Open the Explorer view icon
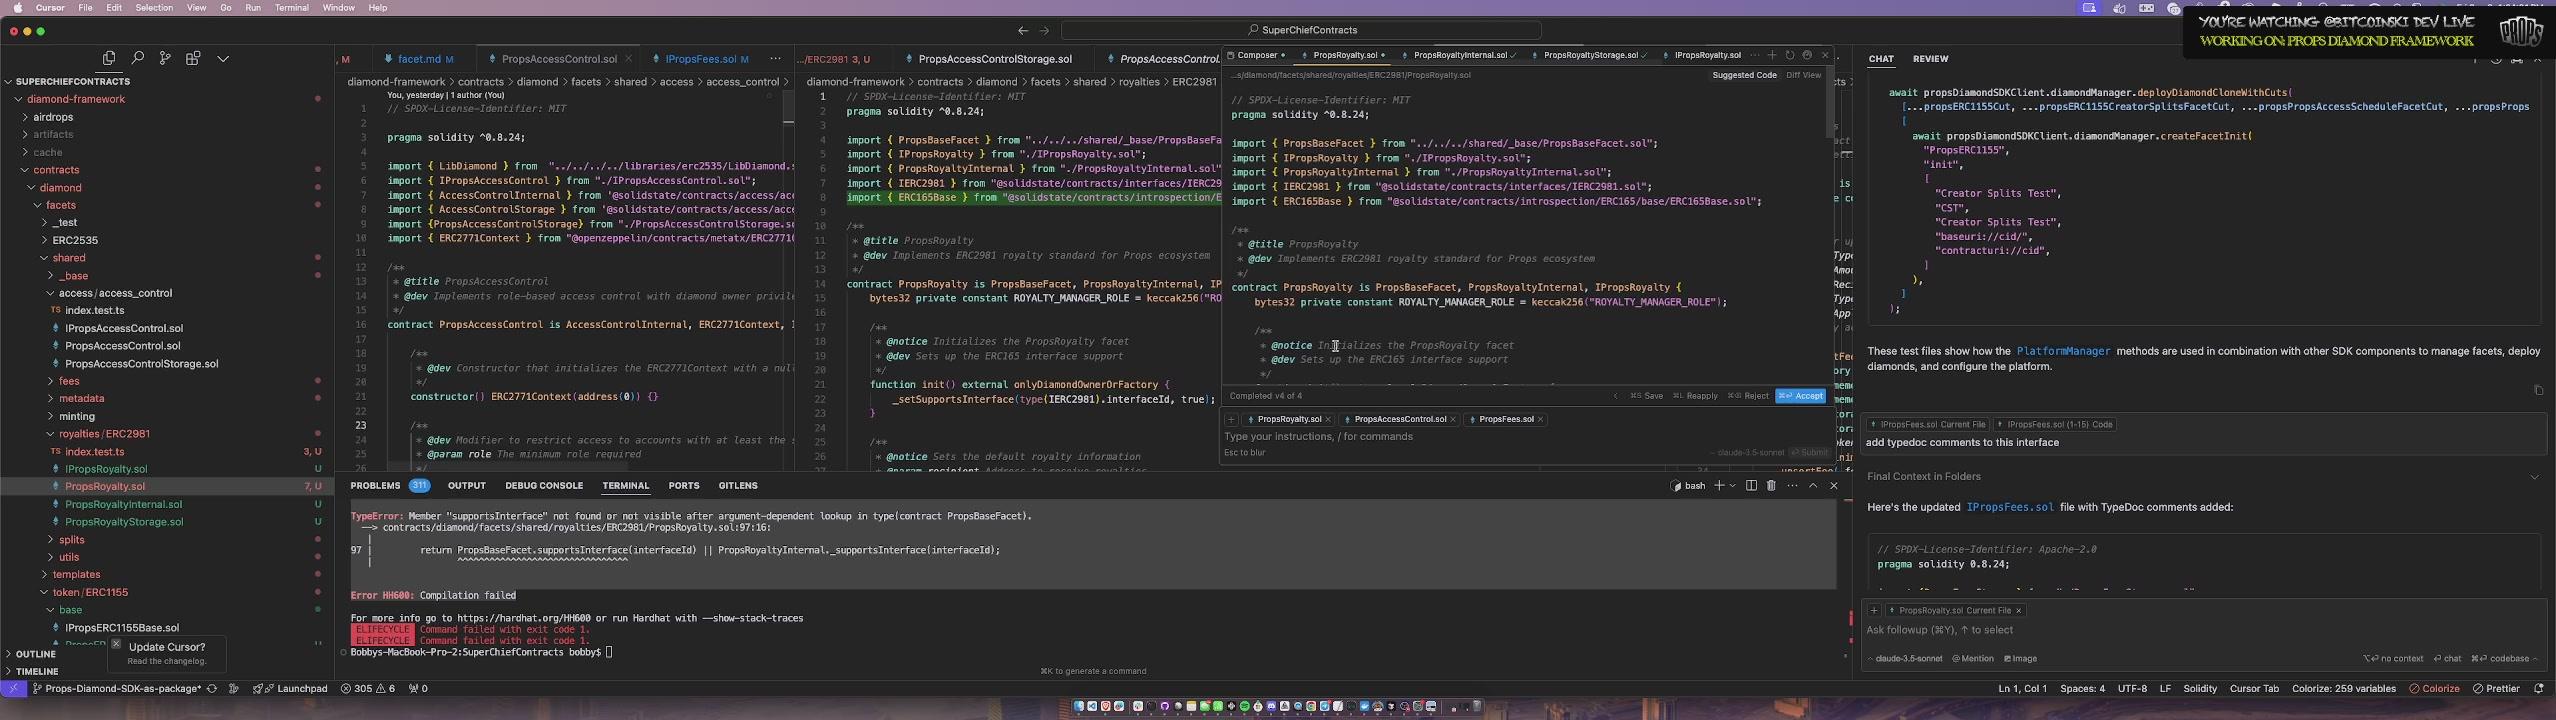 (109, 58)
